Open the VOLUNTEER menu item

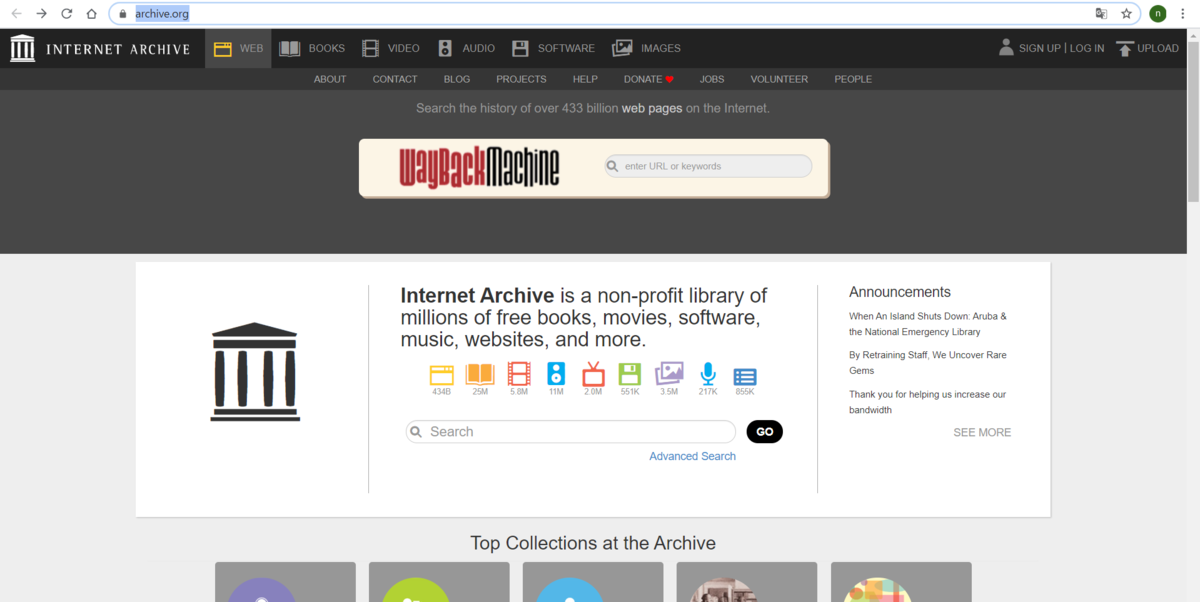(779, 79)
